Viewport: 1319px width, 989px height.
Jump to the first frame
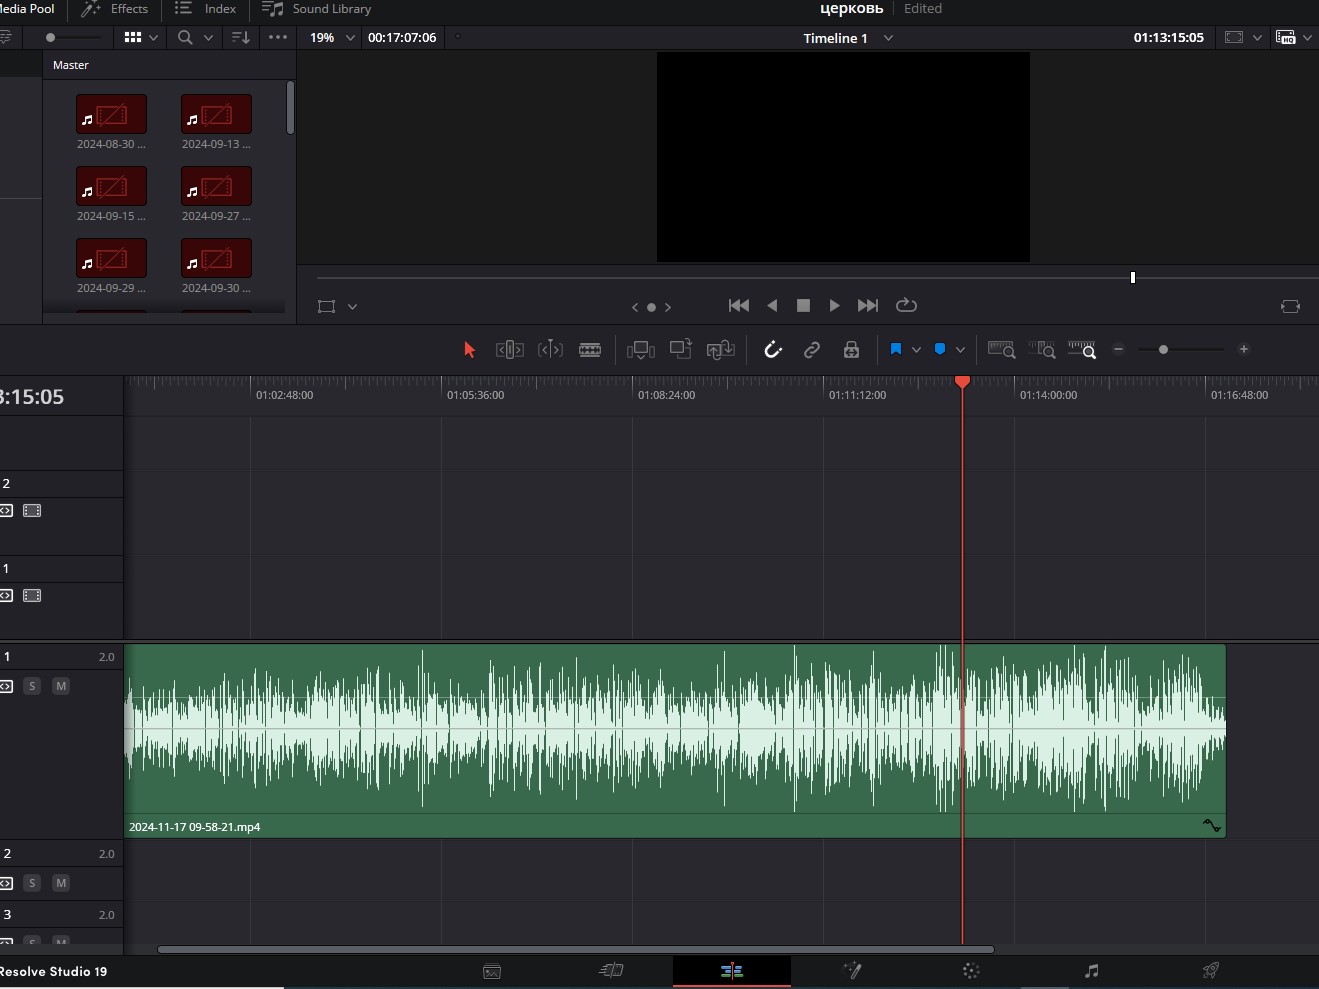739,305
